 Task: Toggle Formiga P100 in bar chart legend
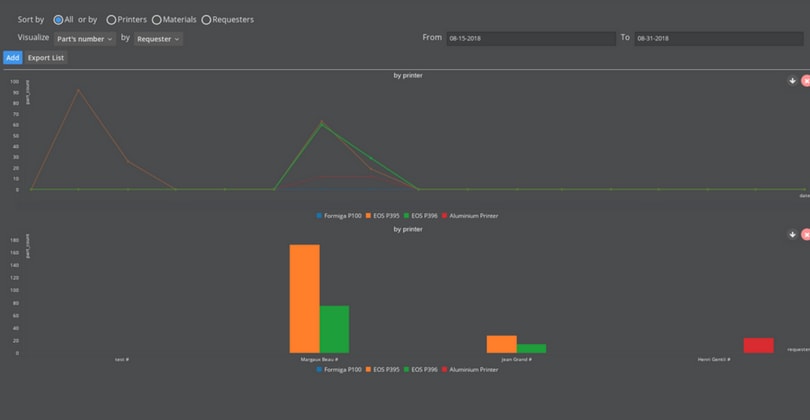pos(339,369)
